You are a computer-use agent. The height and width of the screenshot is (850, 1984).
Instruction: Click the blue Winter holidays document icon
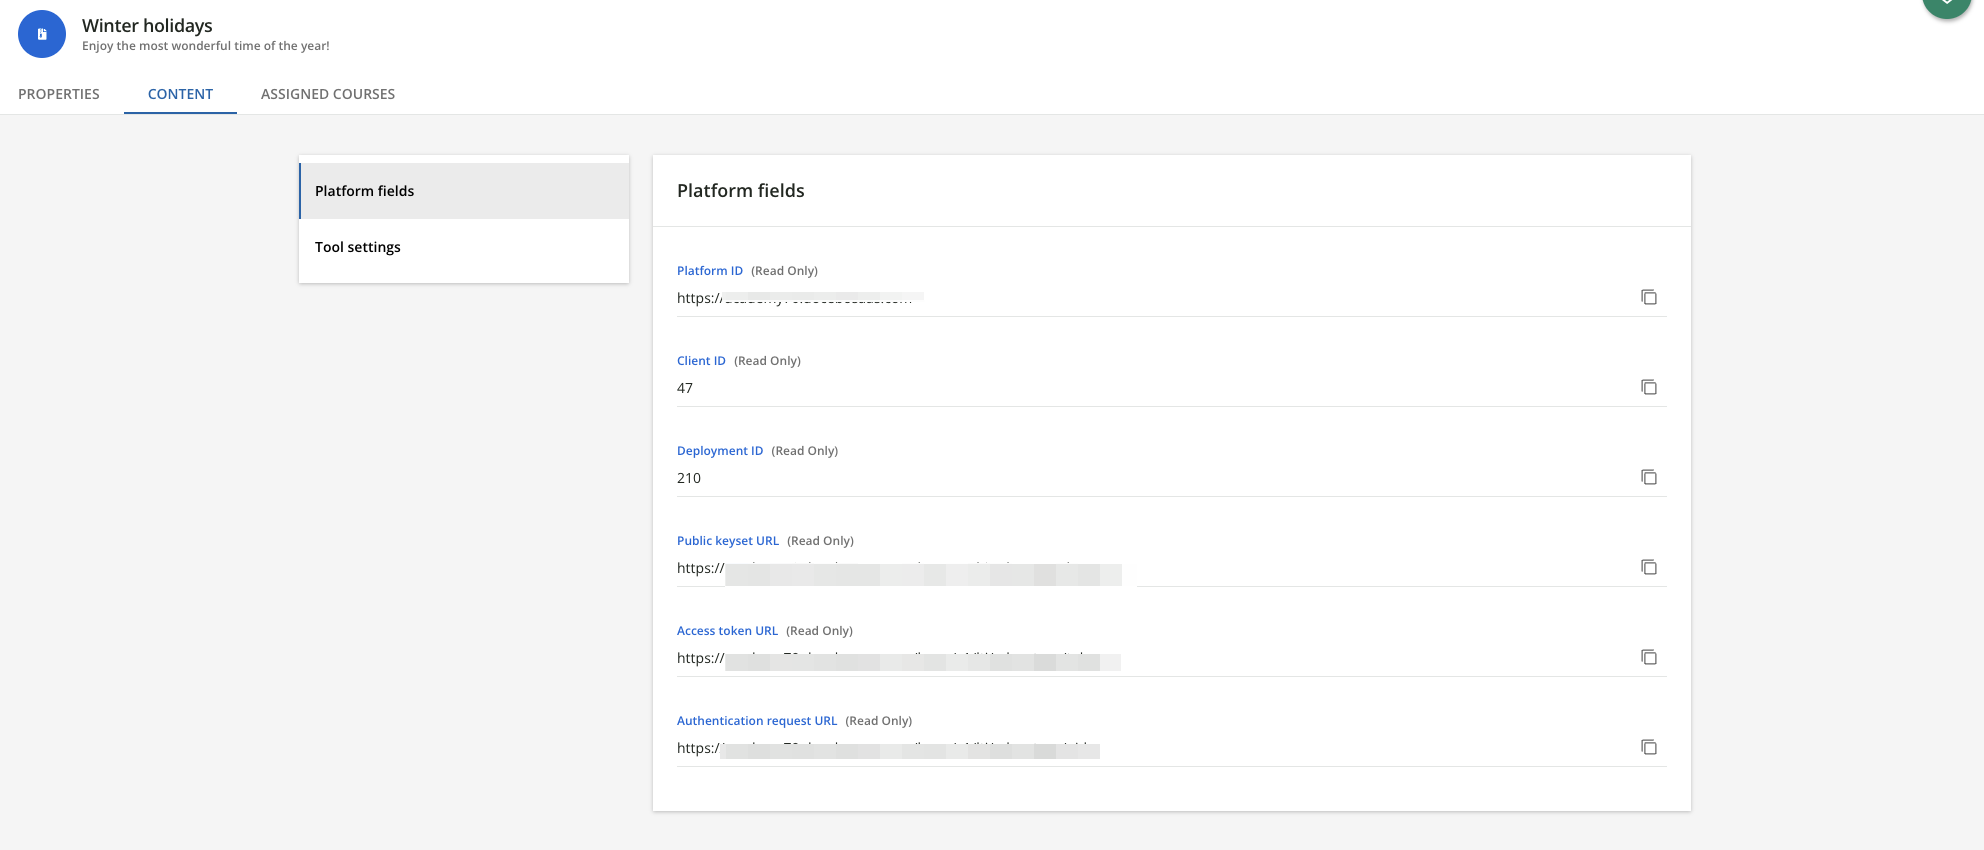coord(42,34)
